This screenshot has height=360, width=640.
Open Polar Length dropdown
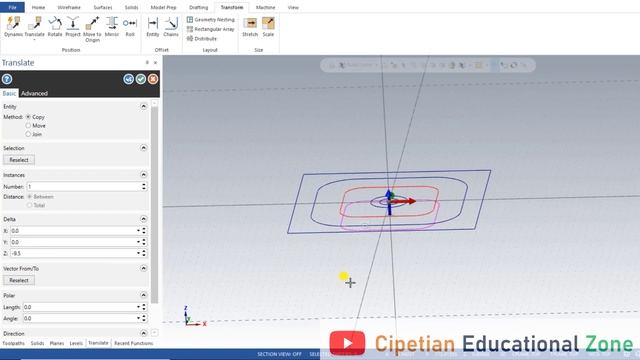138,307
